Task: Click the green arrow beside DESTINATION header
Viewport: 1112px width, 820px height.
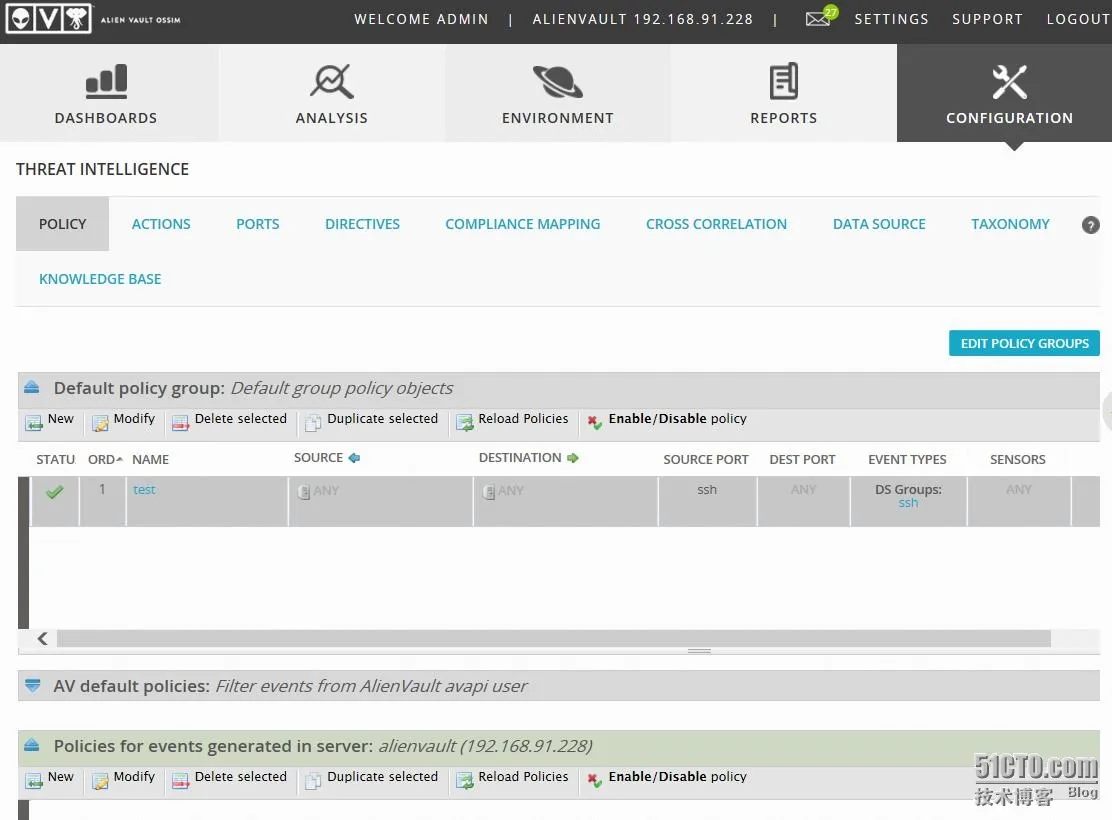Action: [x=573, y=458]
